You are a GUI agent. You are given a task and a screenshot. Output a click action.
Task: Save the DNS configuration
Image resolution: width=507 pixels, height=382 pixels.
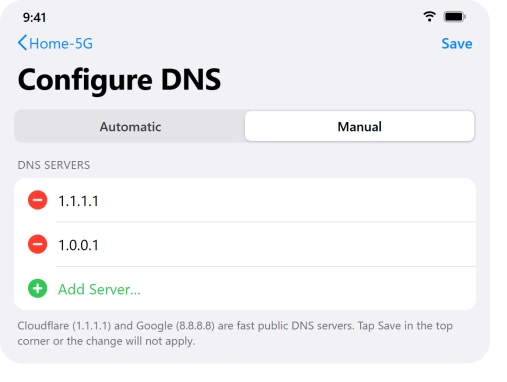[457, 44]
